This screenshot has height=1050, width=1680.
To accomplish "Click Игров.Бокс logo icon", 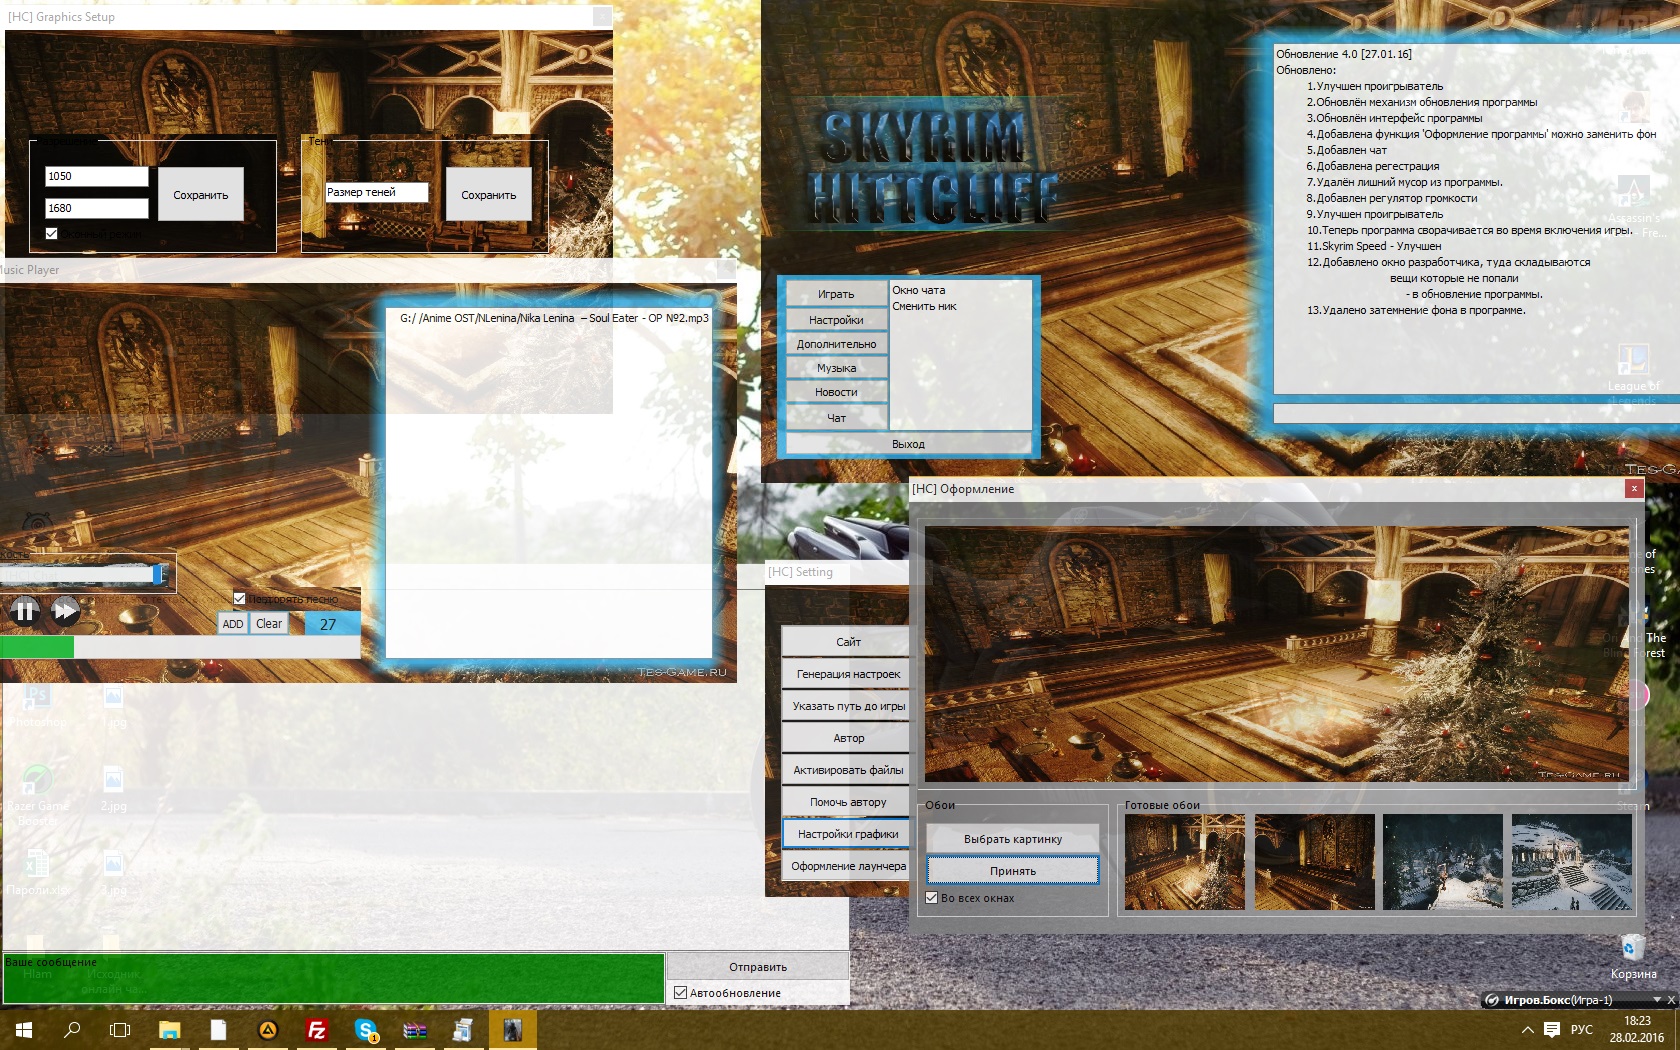I will pyautogui.click(x=1492, y=1000).
